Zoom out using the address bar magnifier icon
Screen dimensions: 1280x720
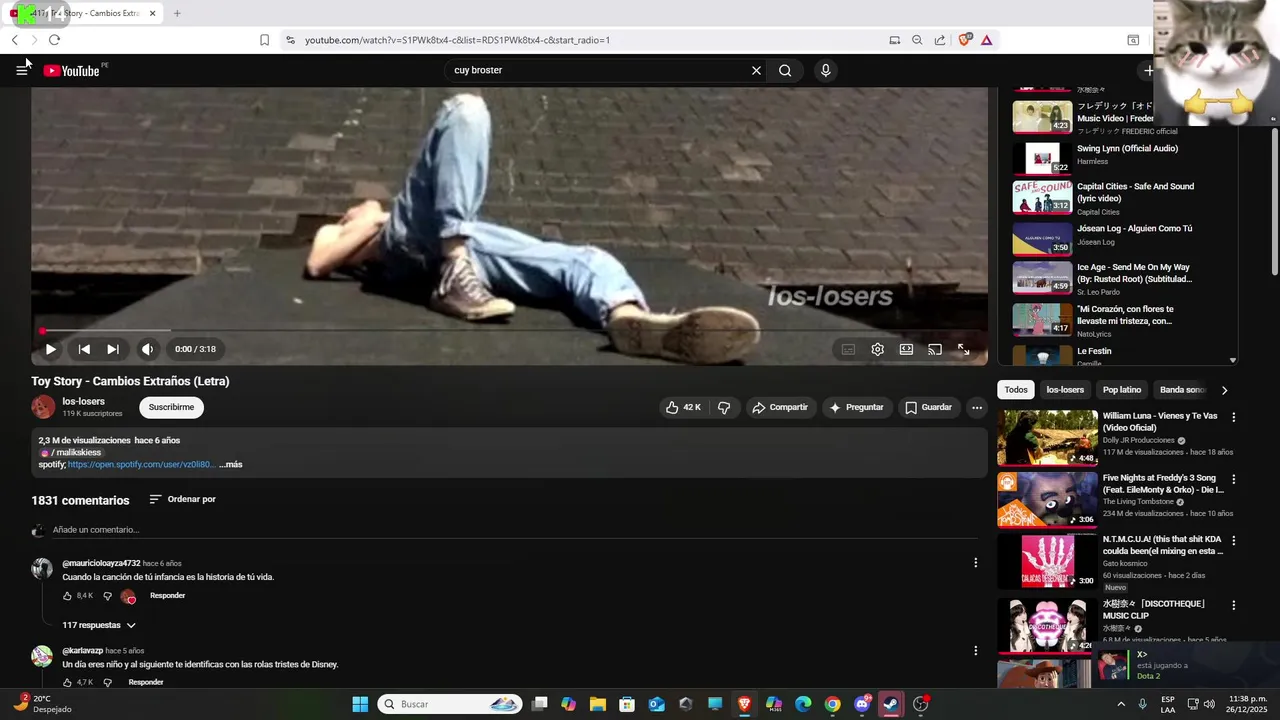click(917, 40)
